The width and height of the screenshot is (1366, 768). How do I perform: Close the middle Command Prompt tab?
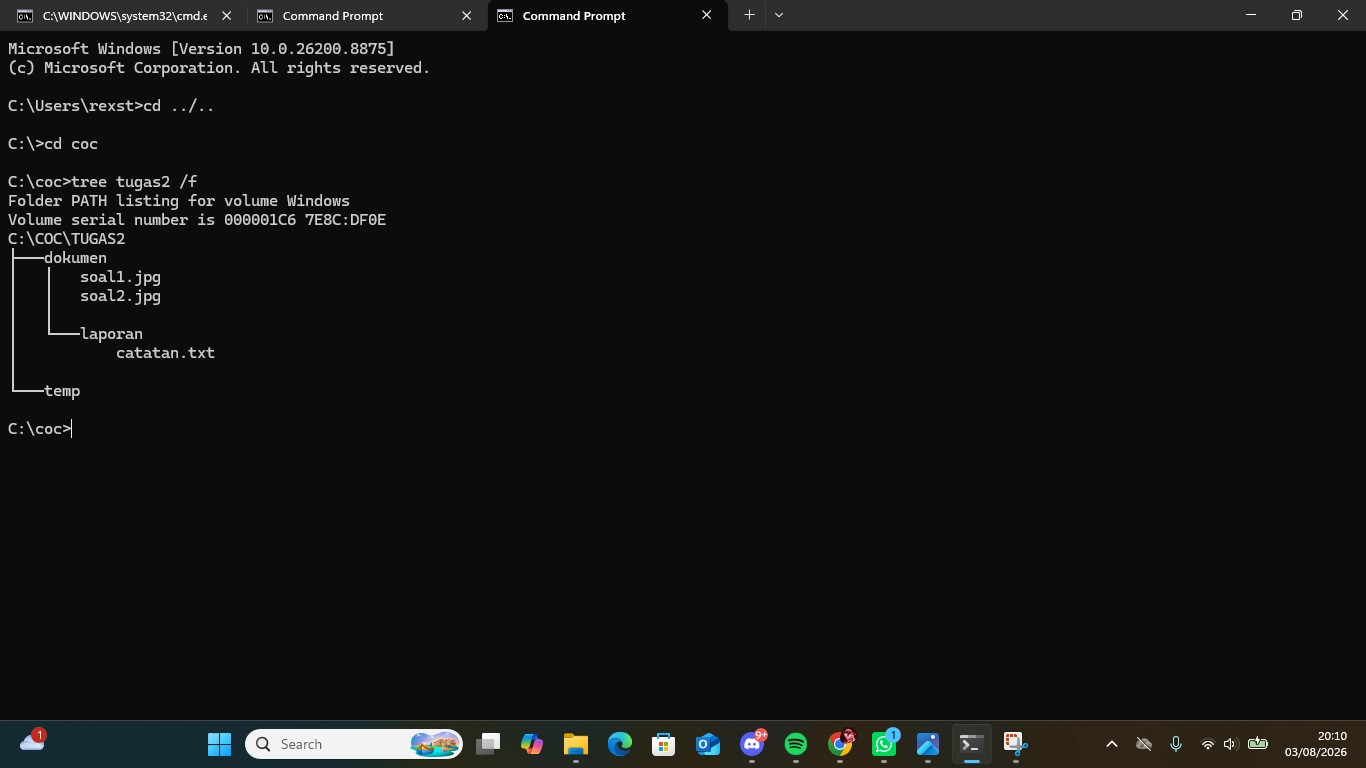click(467, 16)
